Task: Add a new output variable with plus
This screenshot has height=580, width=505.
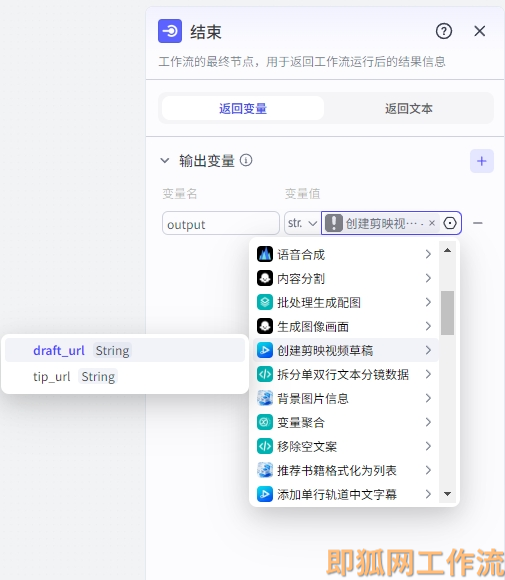Action: 481,161
